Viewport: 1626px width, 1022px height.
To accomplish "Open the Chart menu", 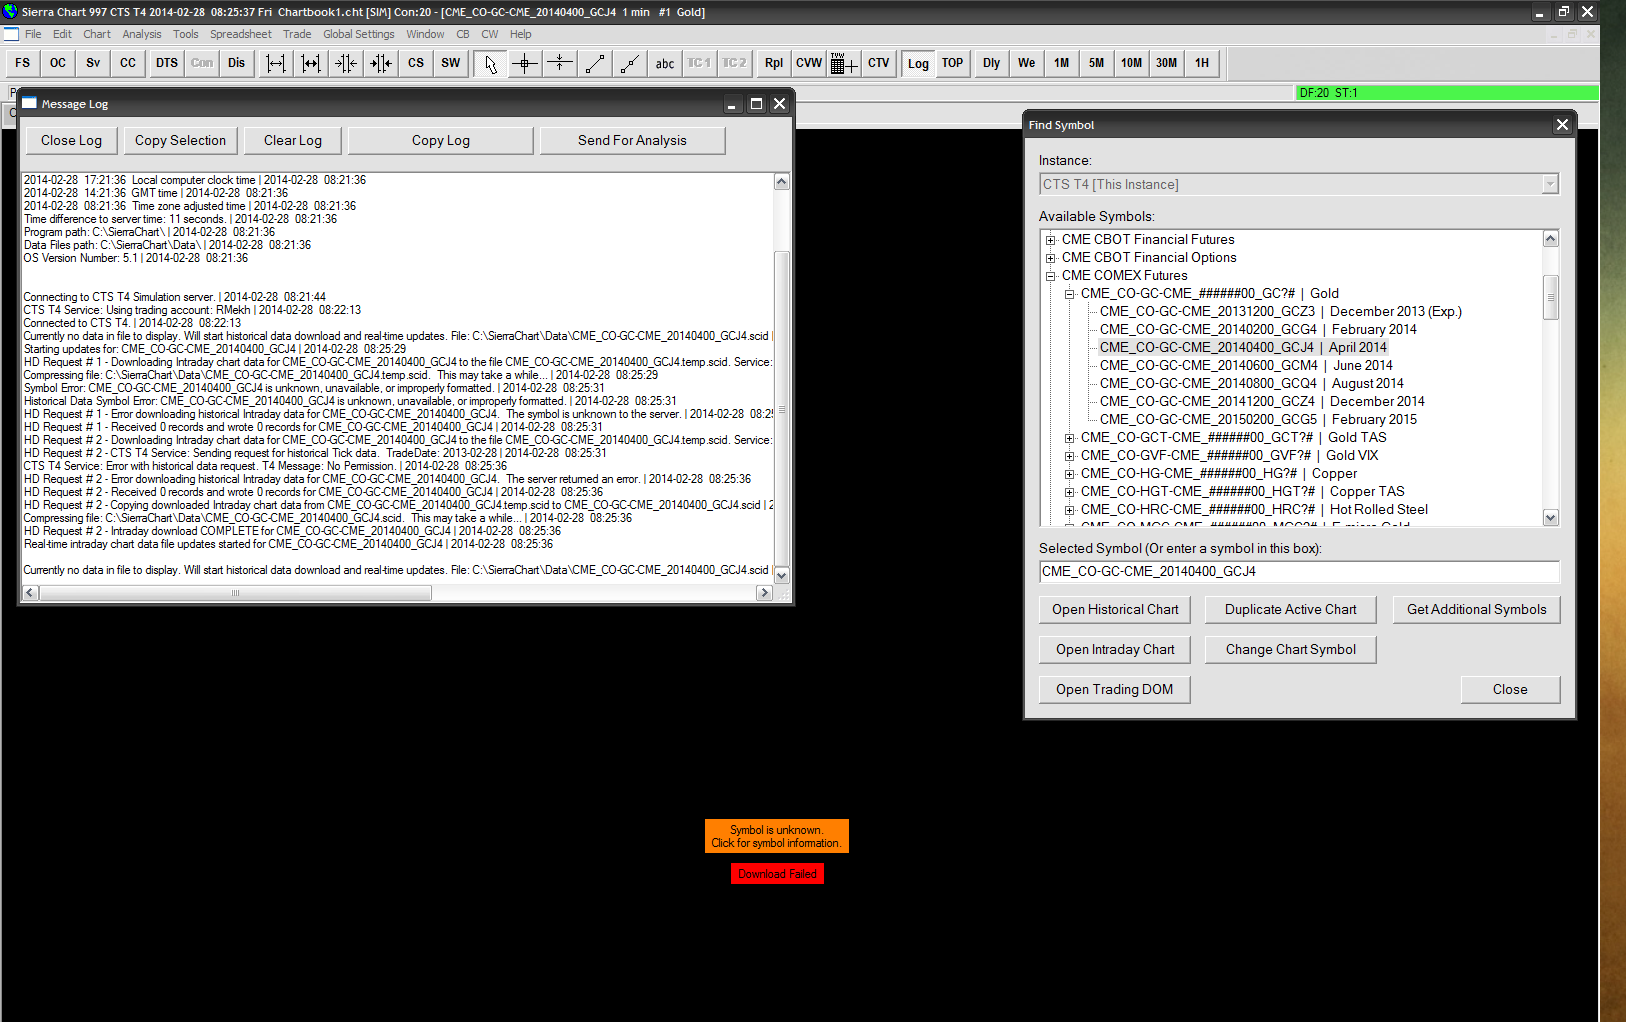I will pos(97,34).
